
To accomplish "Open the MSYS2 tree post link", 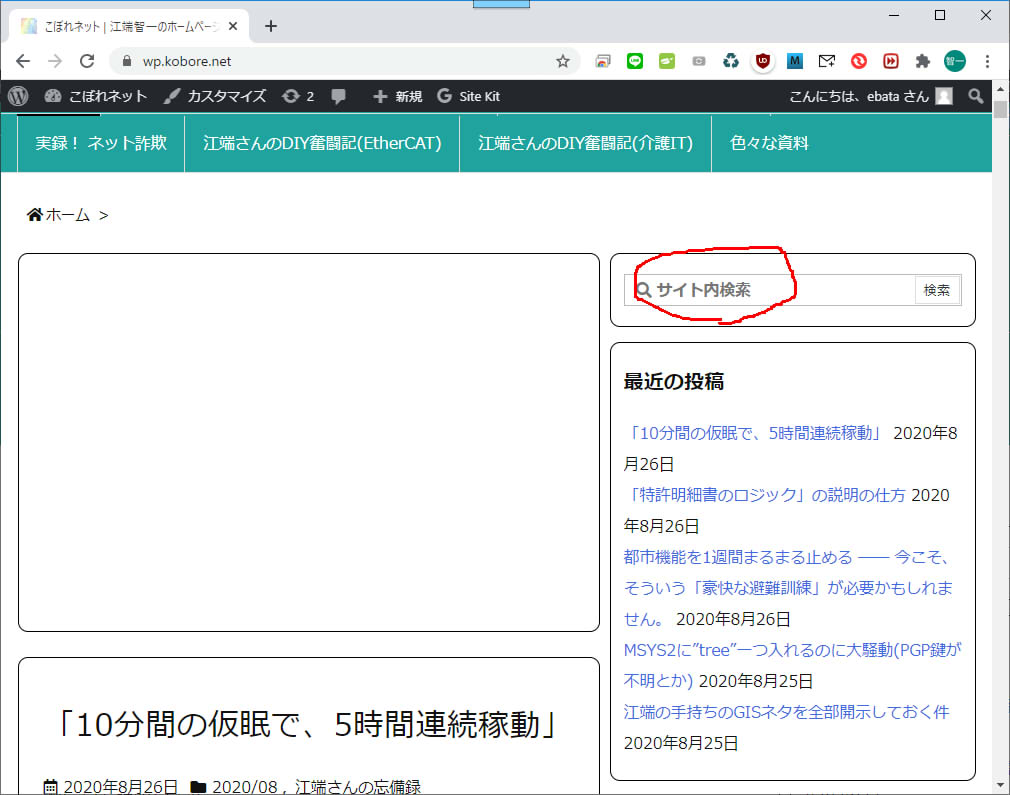I will (791, 650).
